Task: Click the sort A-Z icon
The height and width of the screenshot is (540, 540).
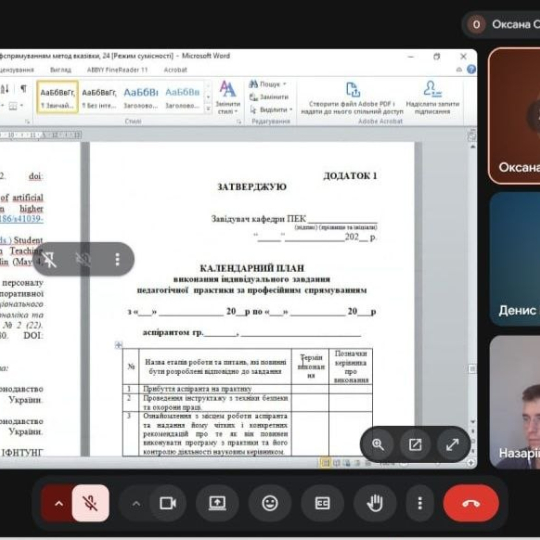Action: click(x=5, y=89)
